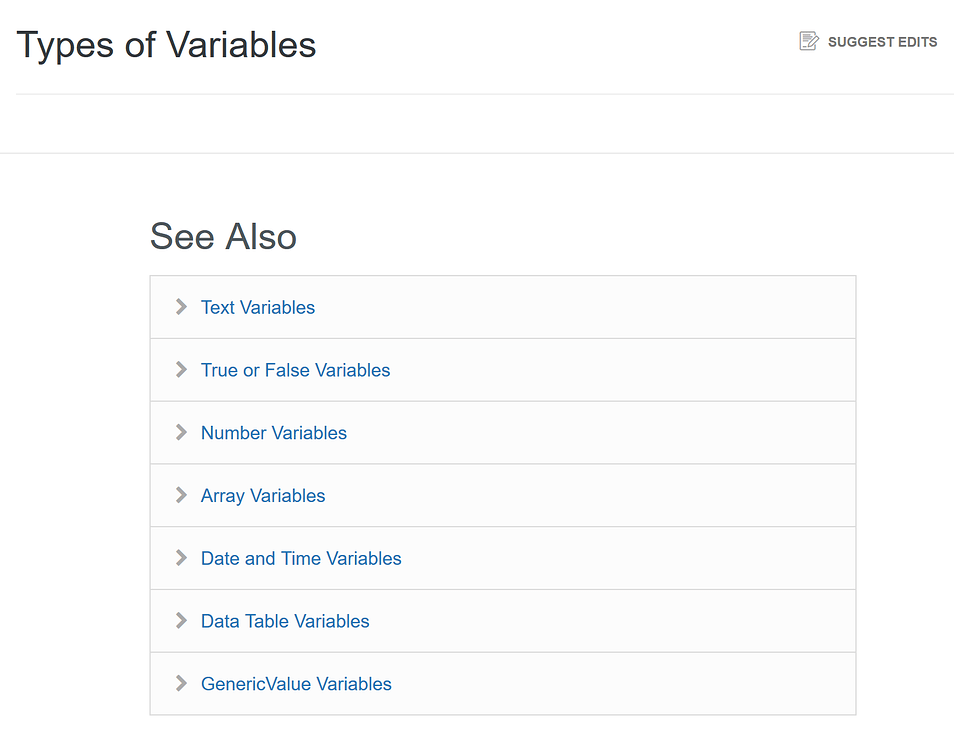
Task: Click SUGGEST EDITS at the top right
Action: pos(882,42)
